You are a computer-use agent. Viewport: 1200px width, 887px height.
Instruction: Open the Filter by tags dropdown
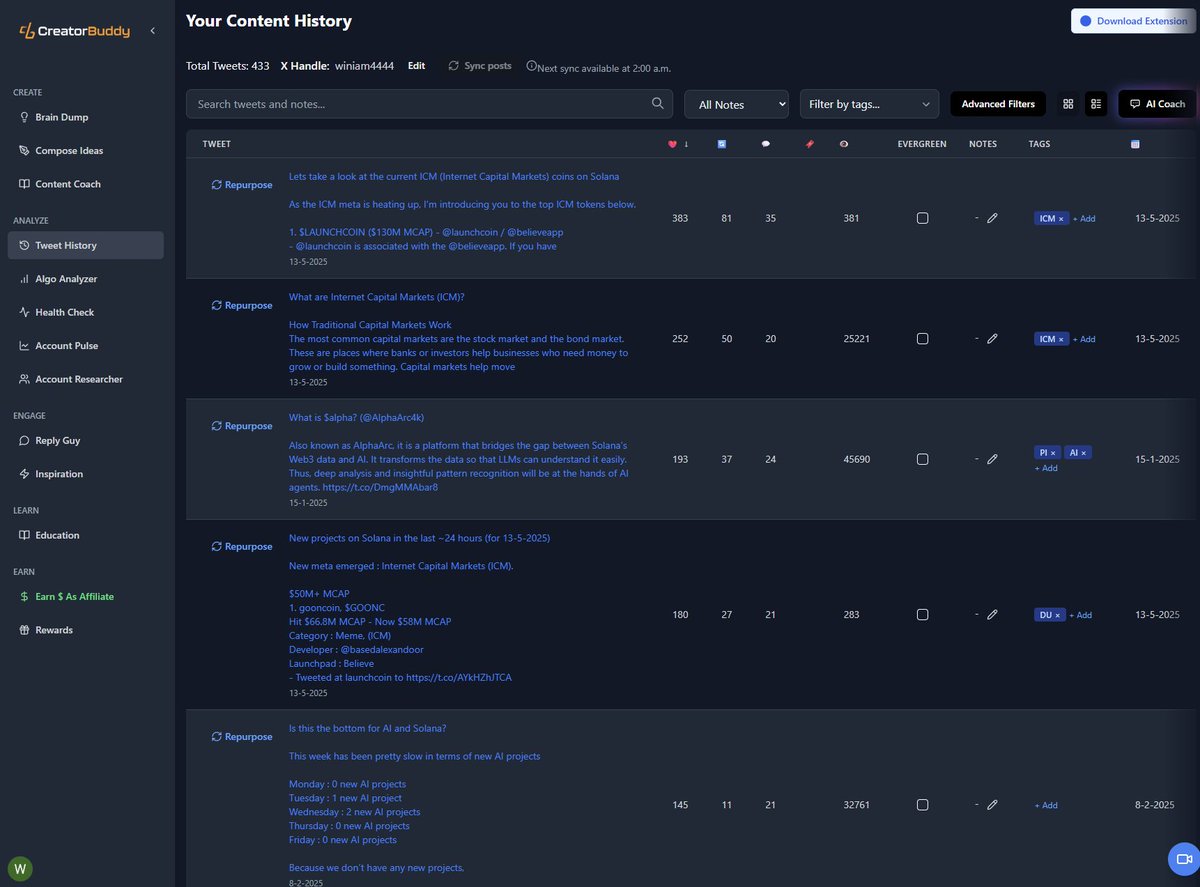870,104
